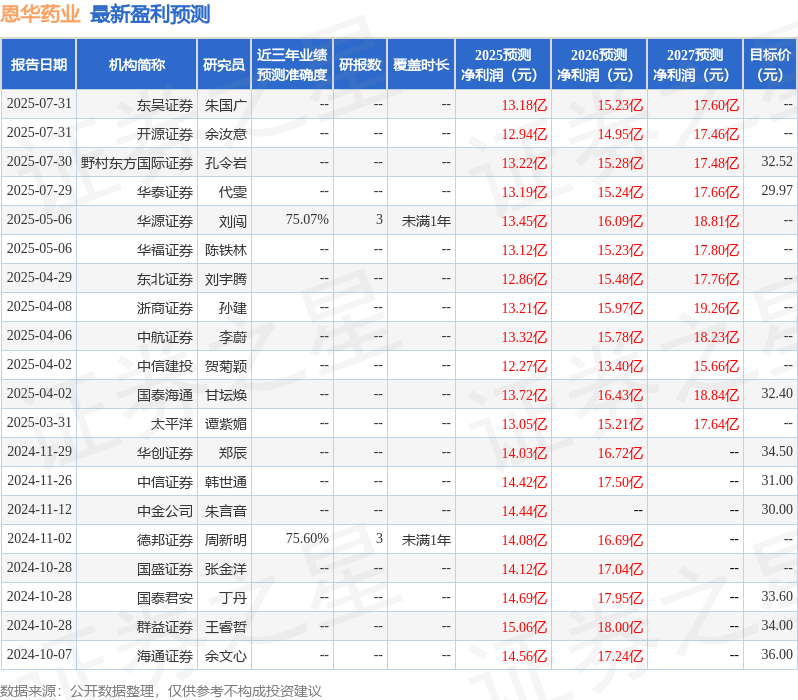Click analyst name 陈铁林
Screen dimensions: 798x700
pyautogui.click(x=226, y=250)
